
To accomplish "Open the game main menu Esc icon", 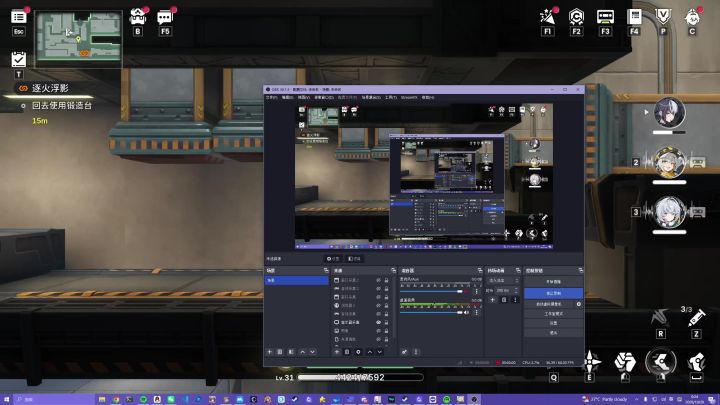I will [18, 17].
